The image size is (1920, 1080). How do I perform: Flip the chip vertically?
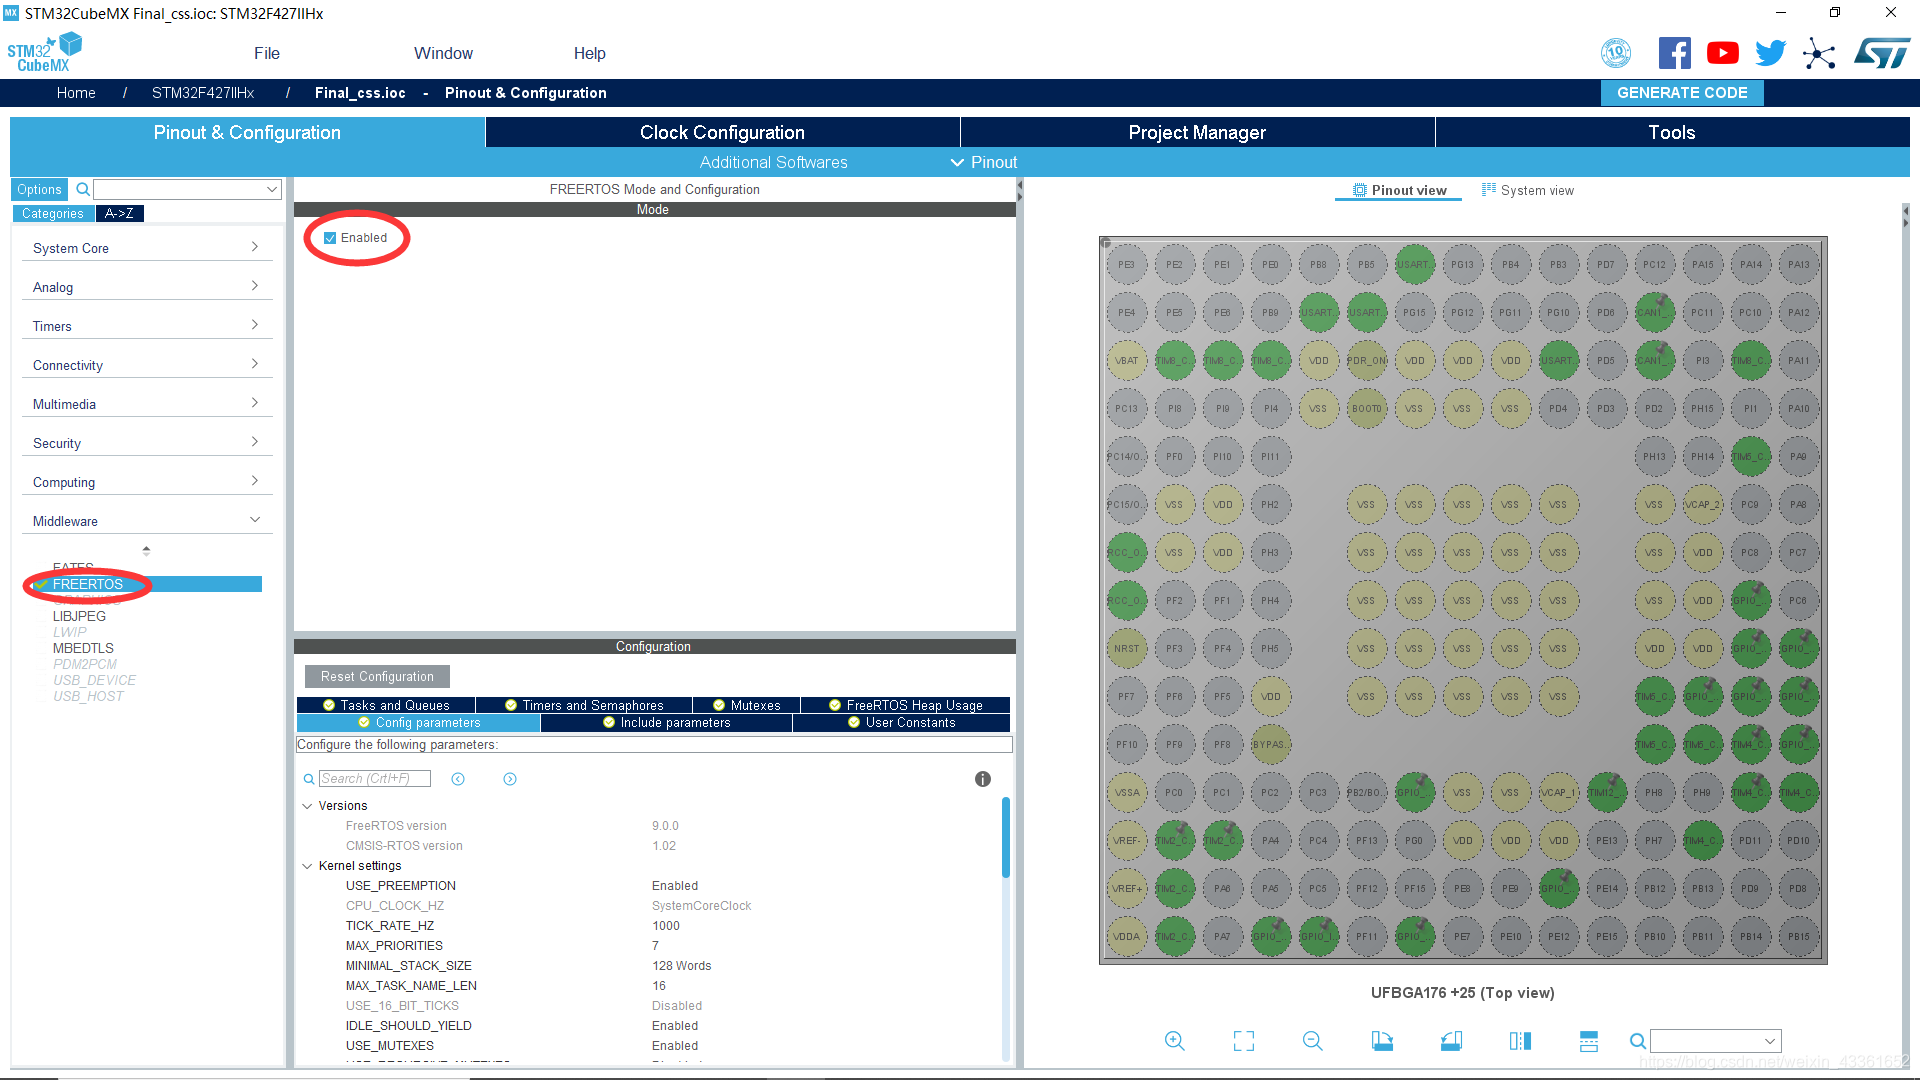point(1589,1041)
